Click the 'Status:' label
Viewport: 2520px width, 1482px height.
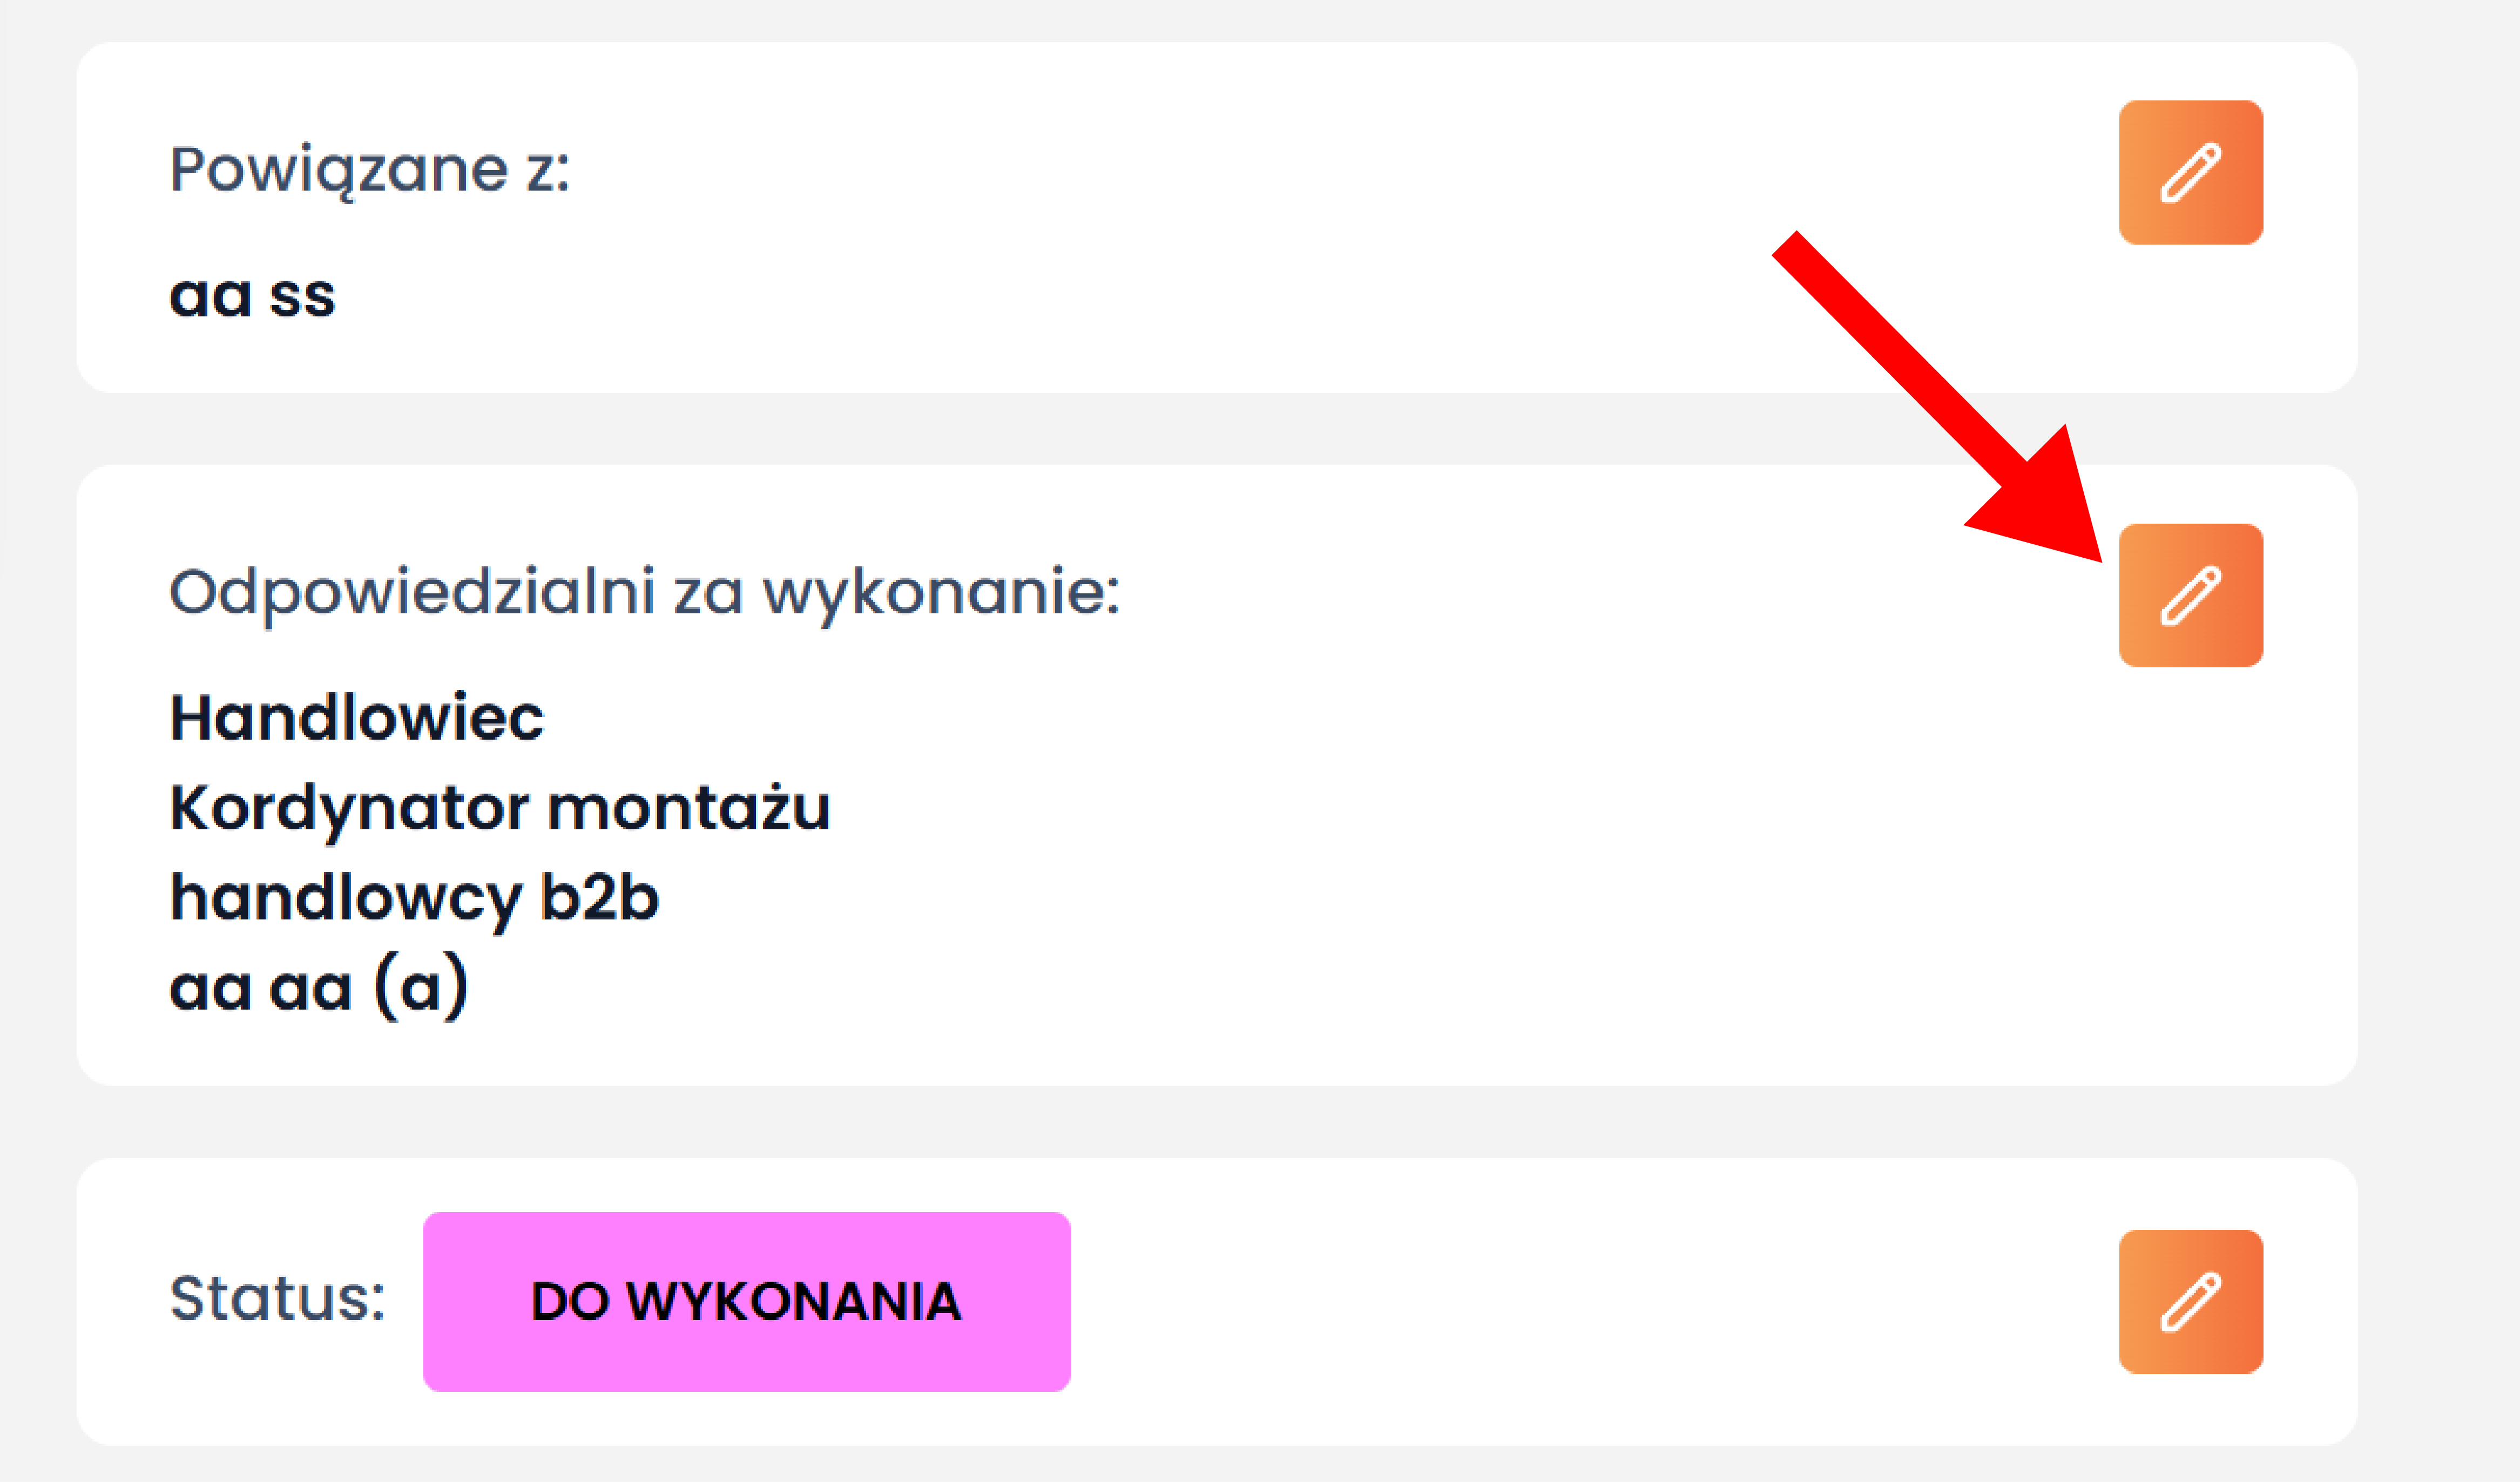[x=277, y=1299]
